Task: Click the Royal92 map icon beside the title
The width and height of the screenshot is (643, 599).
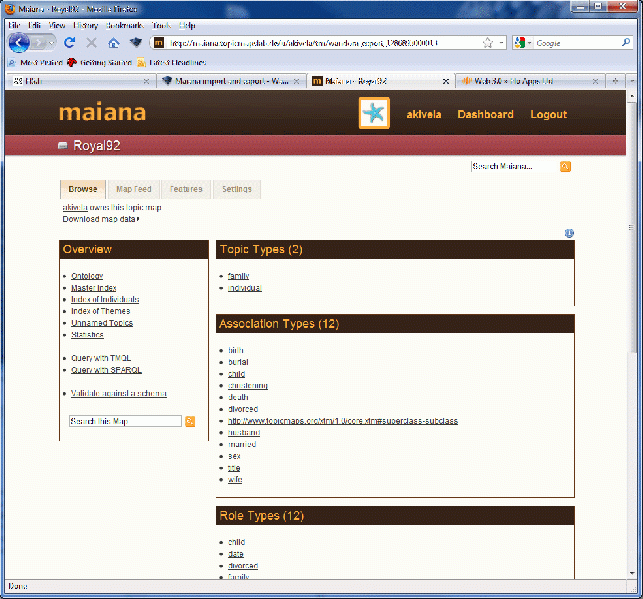Action: [x=63, y=146]
